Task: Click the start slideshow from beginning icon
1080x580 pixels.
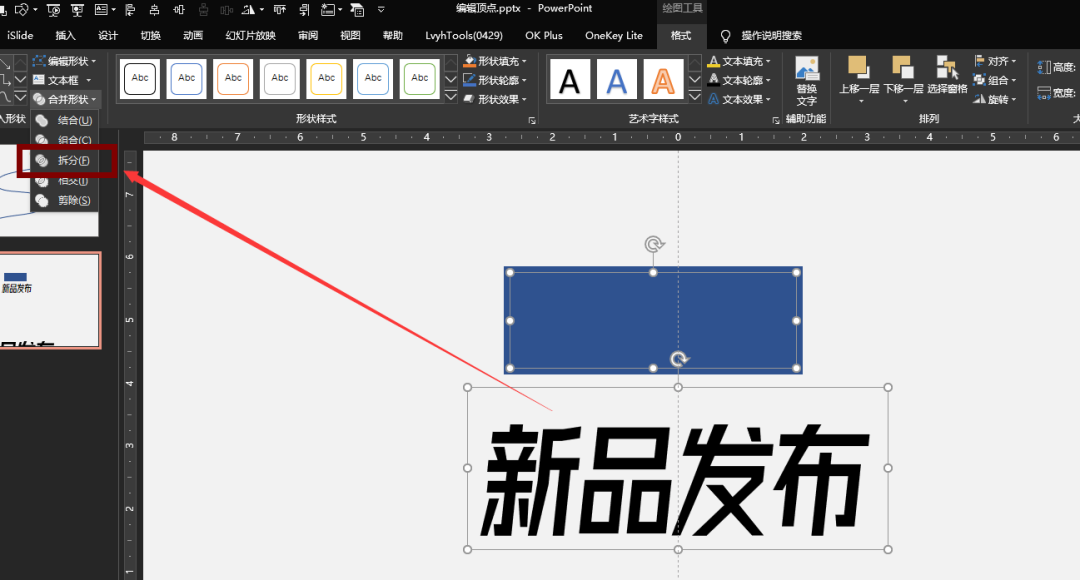Action: 53,10
